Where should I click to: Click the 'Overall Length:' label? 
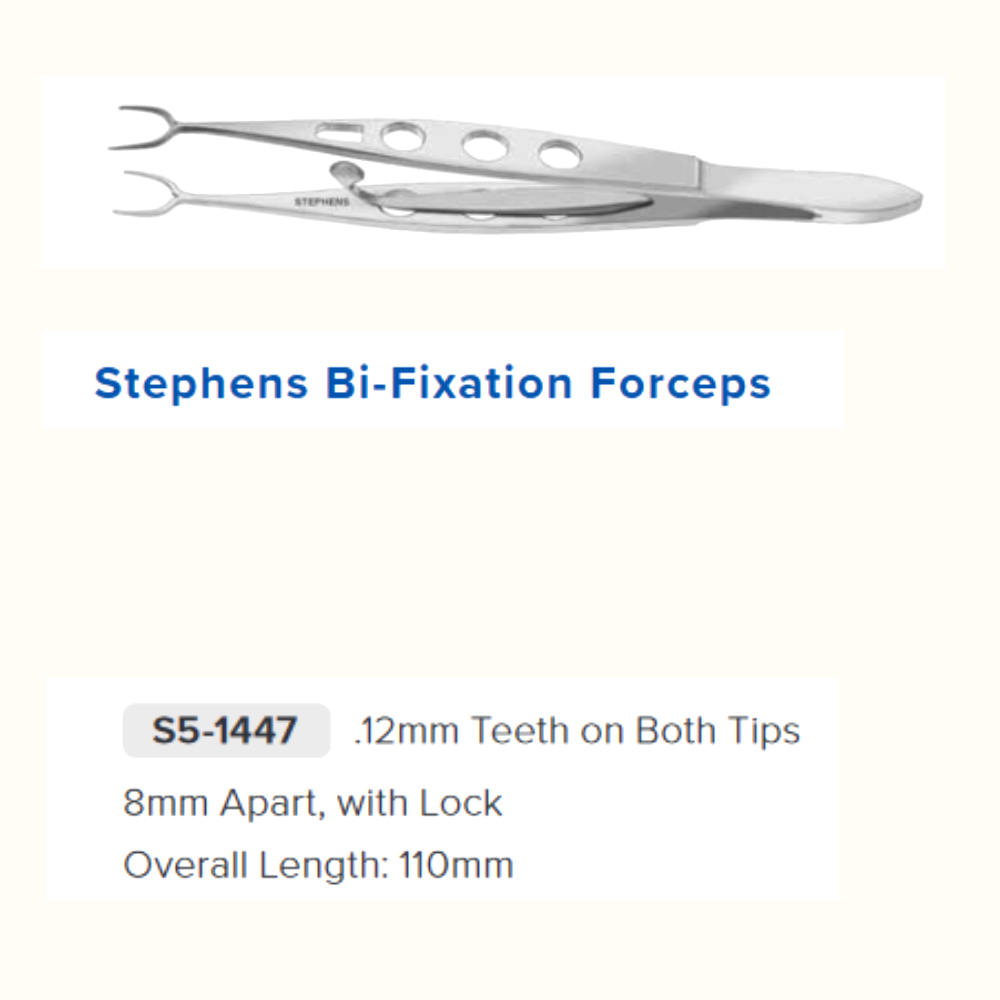pos(255,865)
